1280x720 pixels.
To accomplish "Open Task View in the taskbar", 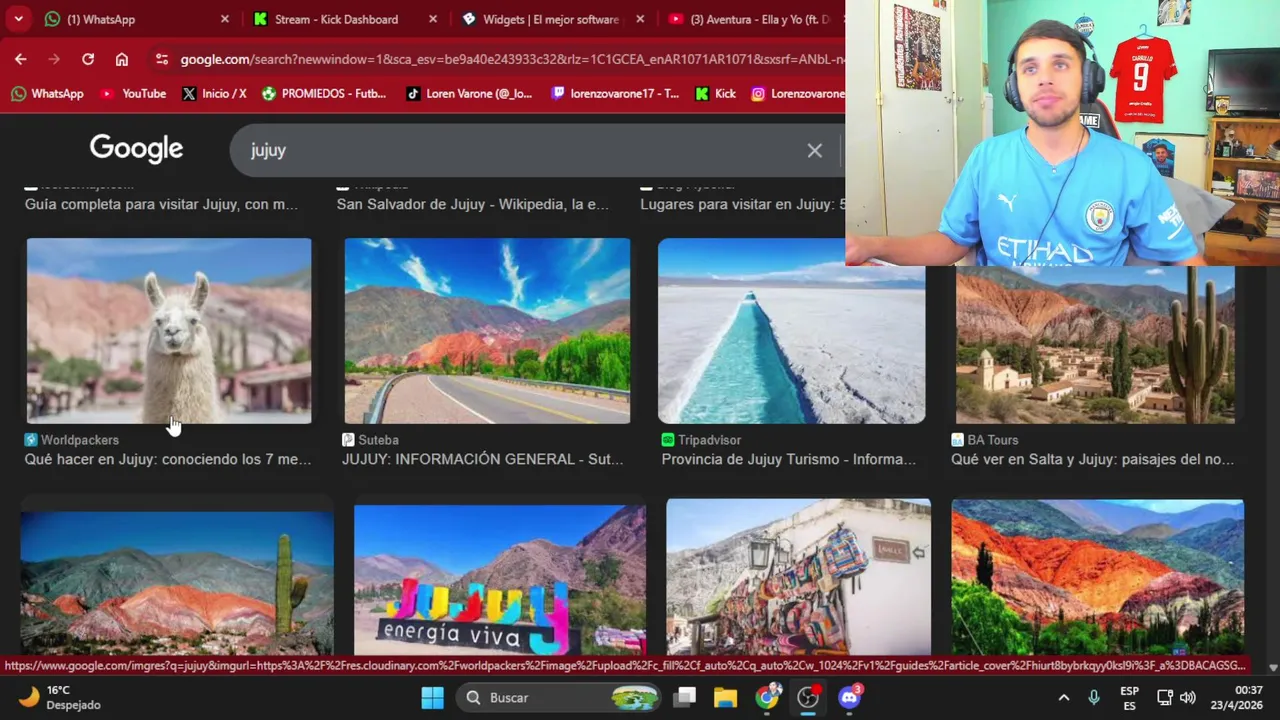I will click(685, 697).
